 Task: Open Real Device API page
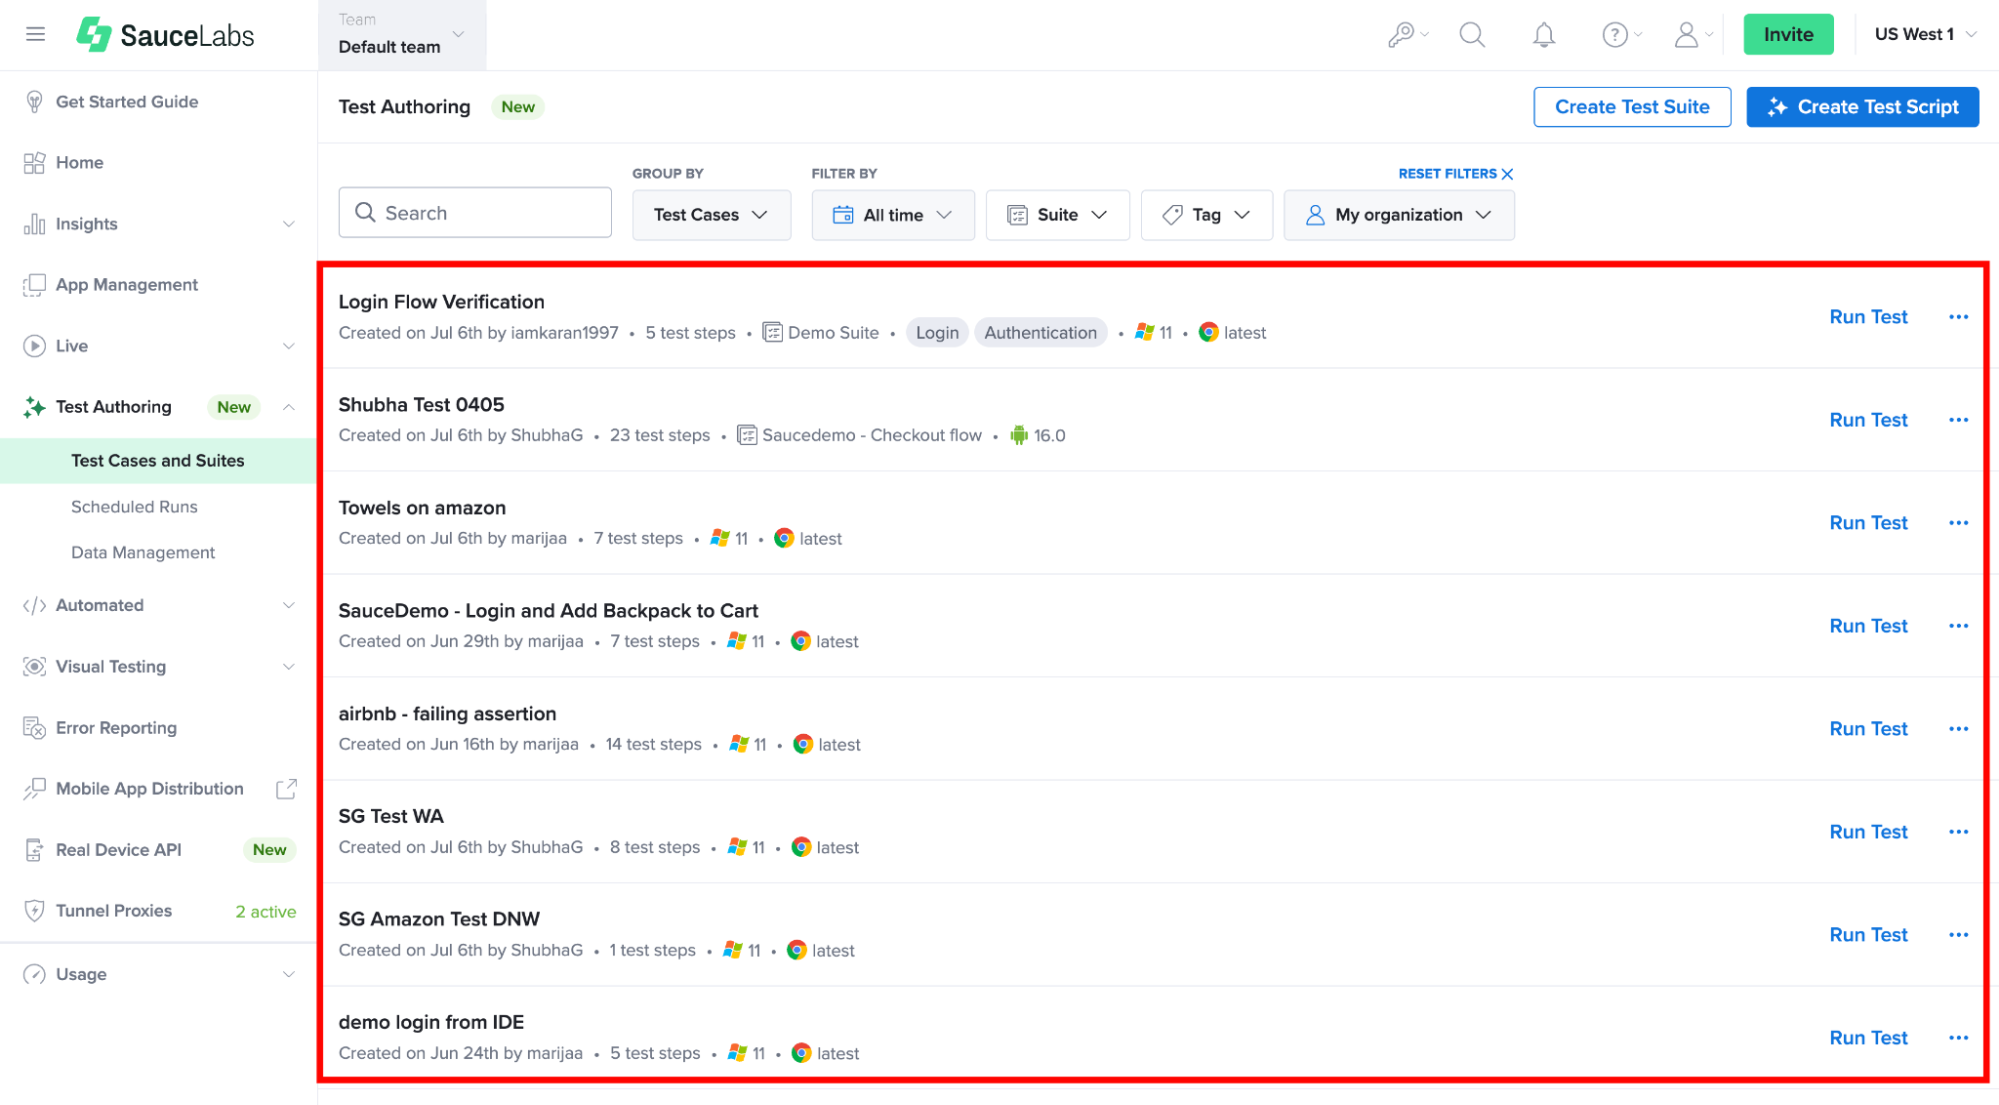pyautogui.click(x=119, y=850)
